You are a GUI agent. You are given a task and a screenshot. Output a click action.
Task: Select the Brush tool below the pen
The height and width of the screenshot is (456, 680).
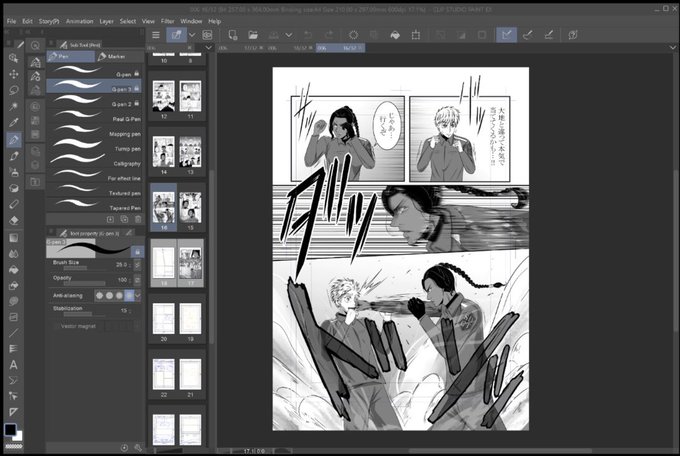tap(13, 156)
